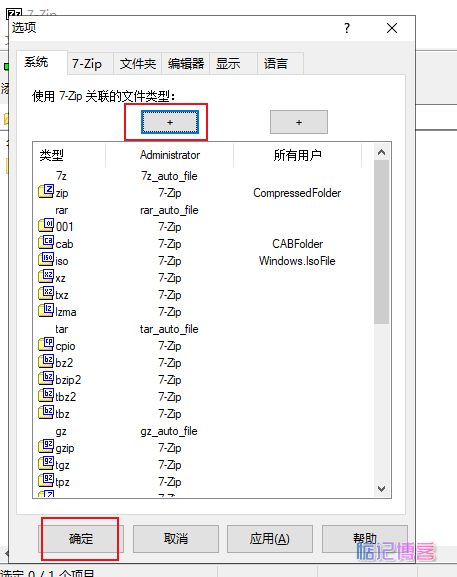
Task: Select the 001 file type icon
Action: click(x=46, y=225)
